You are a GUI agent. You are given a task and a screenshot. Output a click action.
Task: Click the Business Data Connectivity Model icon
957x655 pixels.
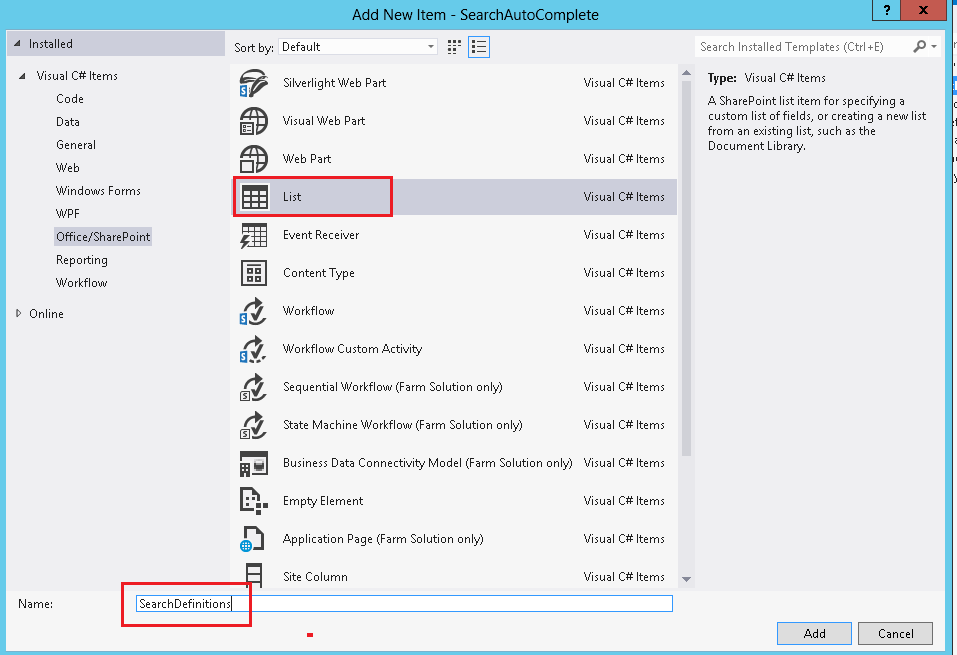(253, 463)
